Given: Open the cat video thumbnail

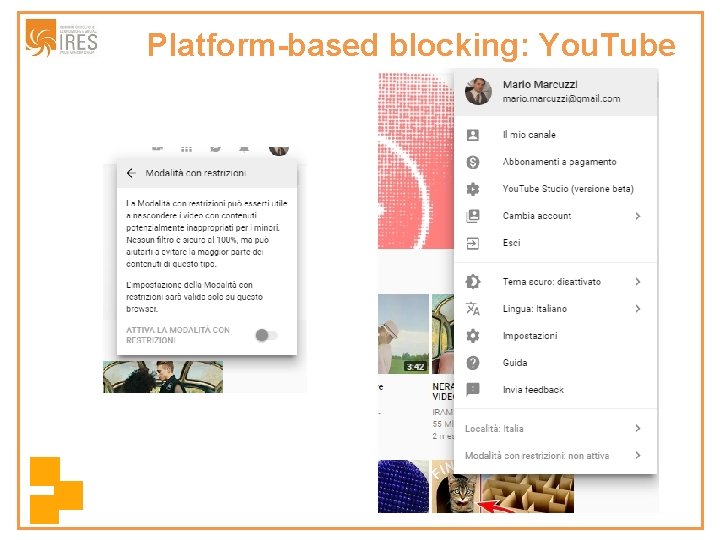Looking at the screenshot, I should tap(455, 487).
